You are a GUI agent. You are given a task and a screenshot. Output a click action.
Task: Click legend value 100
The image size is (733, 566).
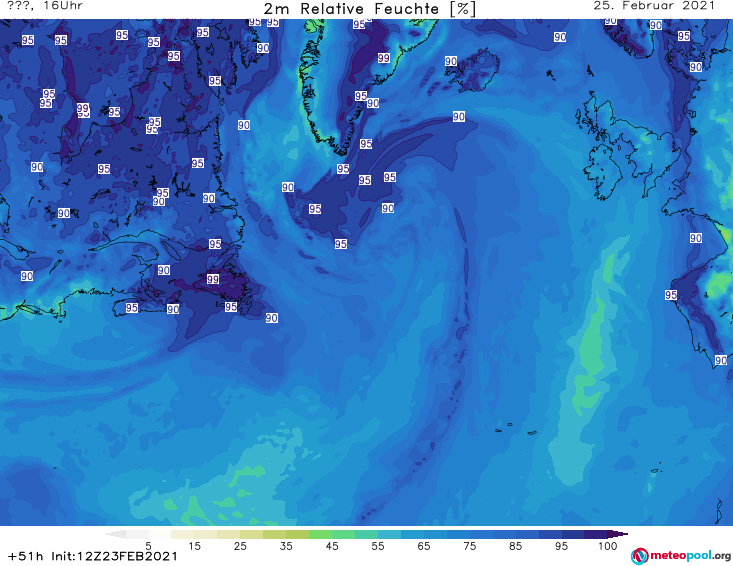(x=608, y=546)
